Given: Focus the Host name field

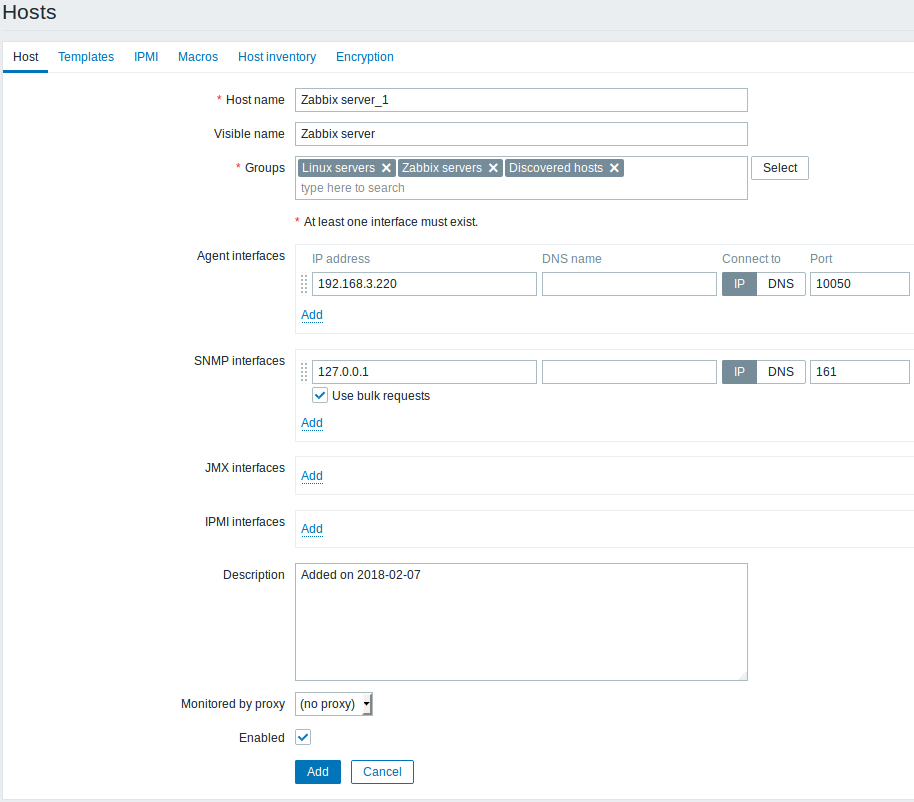Looking at the screenshot, I should 521,100.
